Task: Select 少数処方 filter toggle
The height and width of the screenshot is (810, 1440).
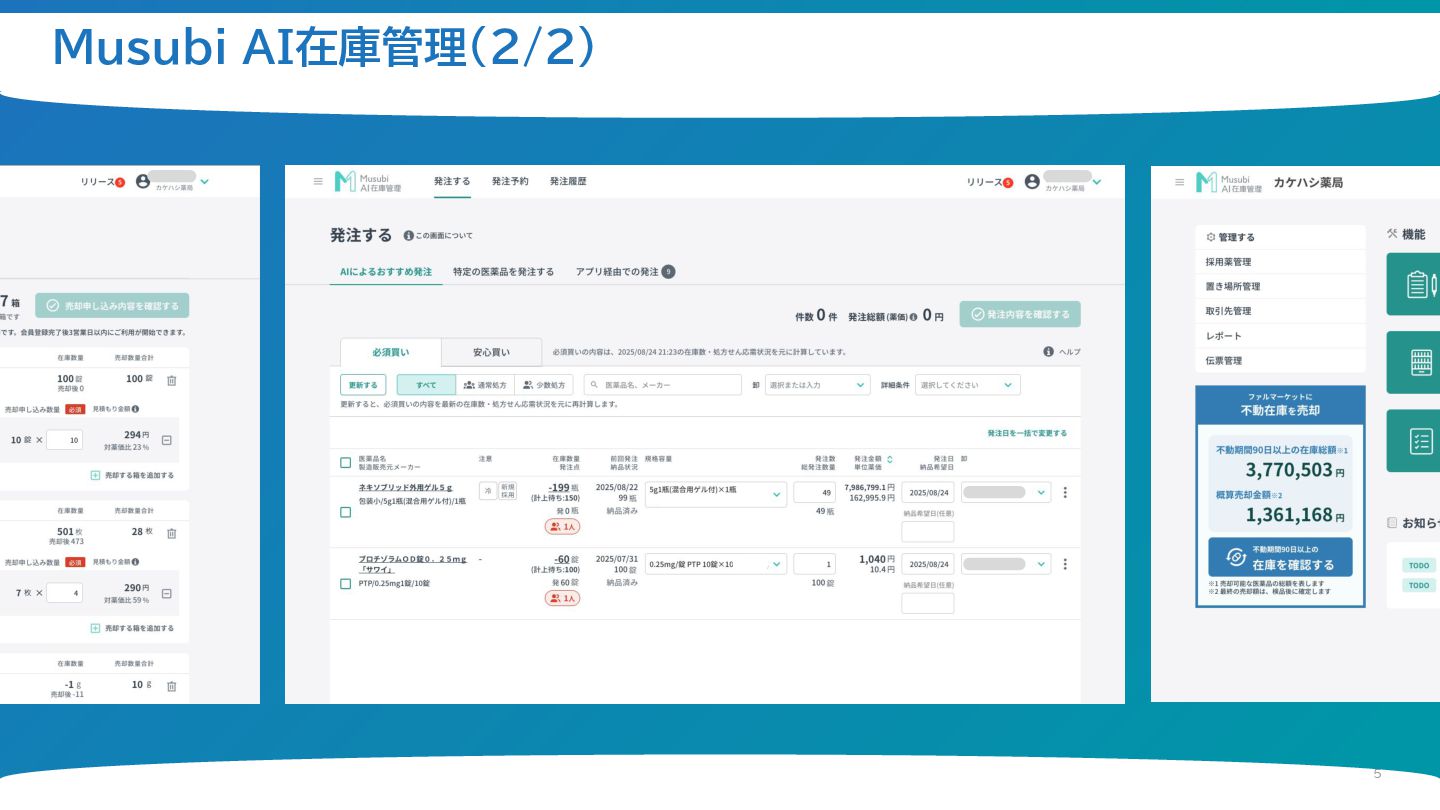Action: [x=544, y=385]
